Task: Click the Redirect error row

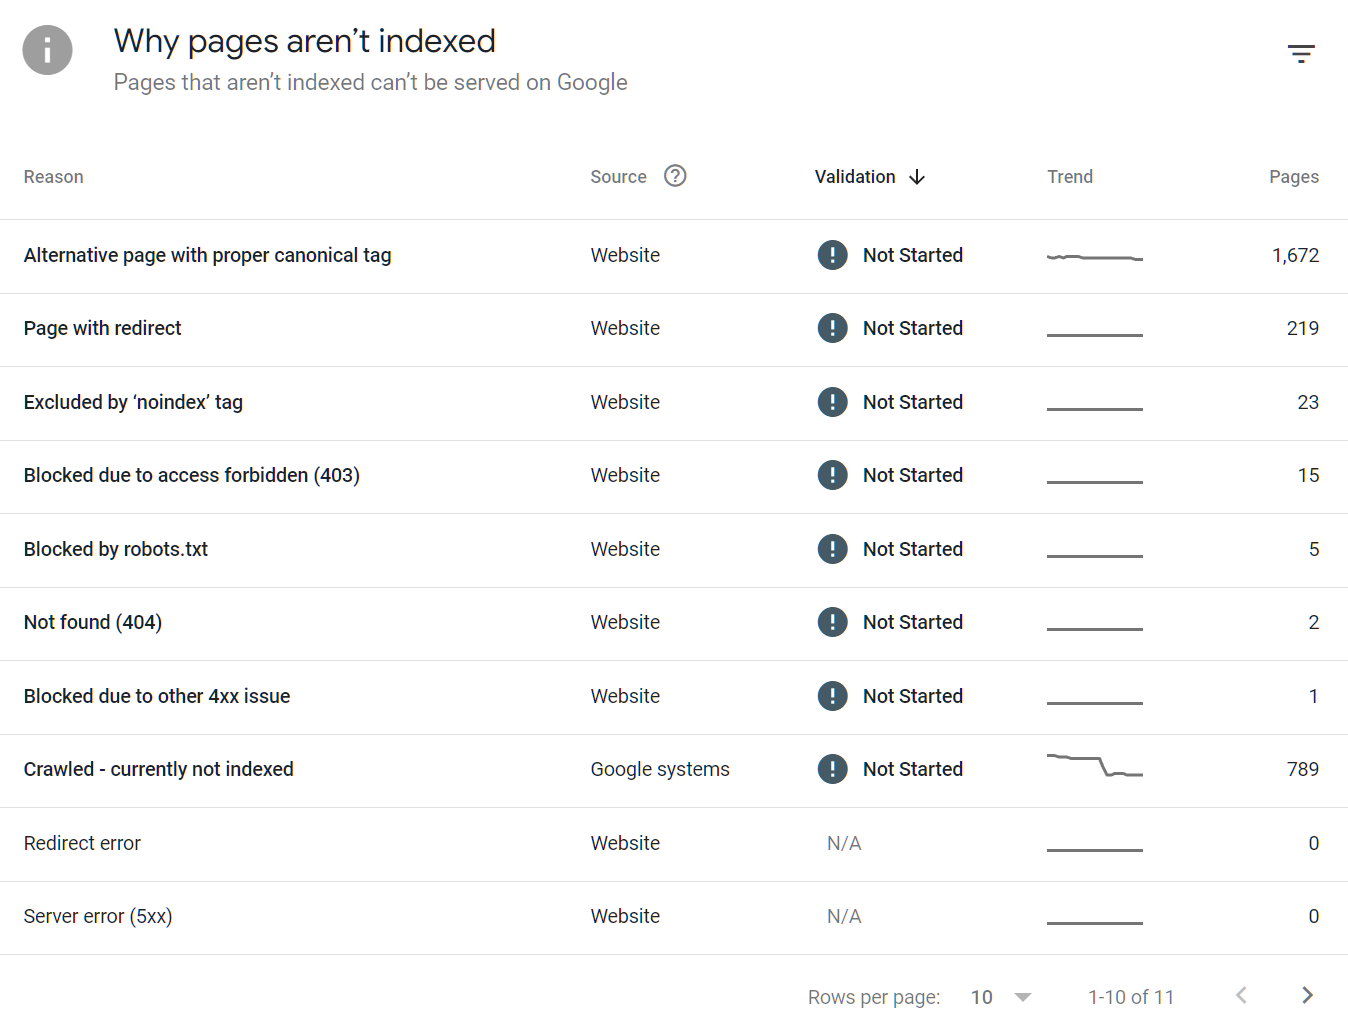Action: coord(82,843)
